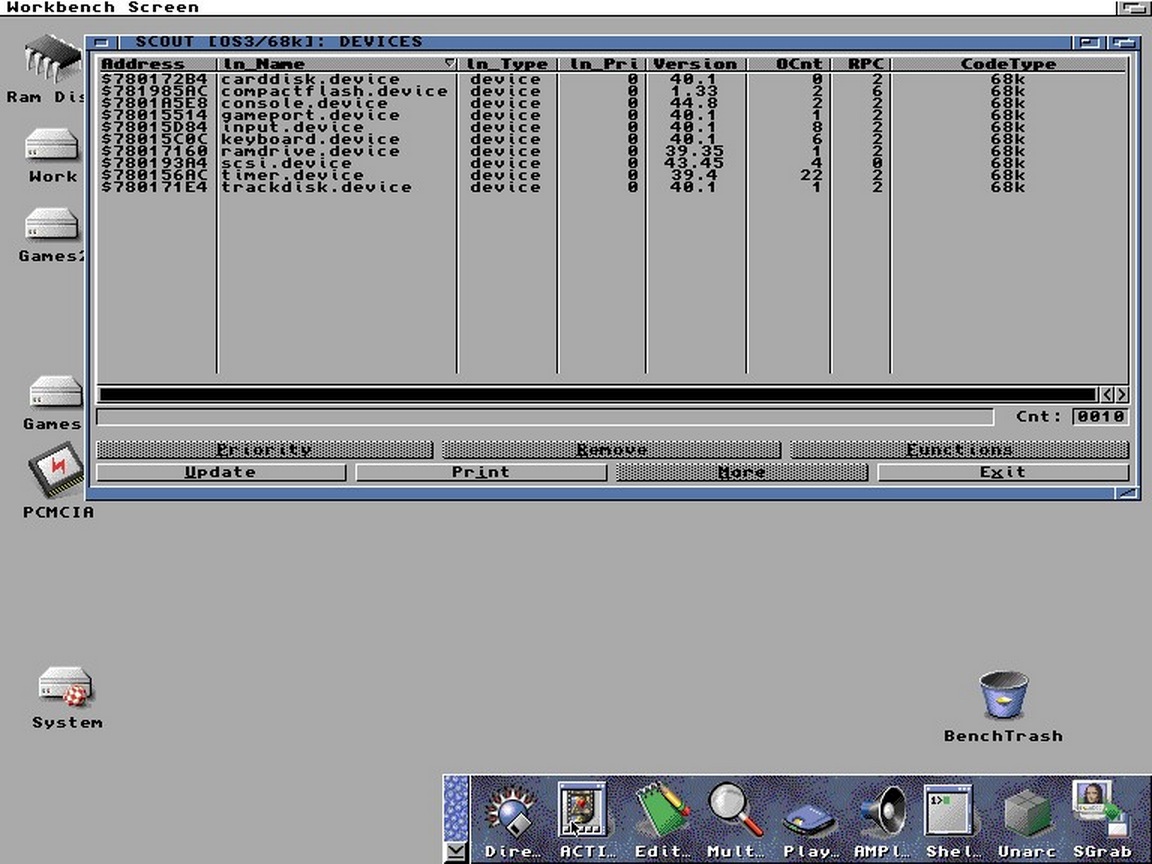
Task: Click the disabled Remove button
Action: (611, 450)
